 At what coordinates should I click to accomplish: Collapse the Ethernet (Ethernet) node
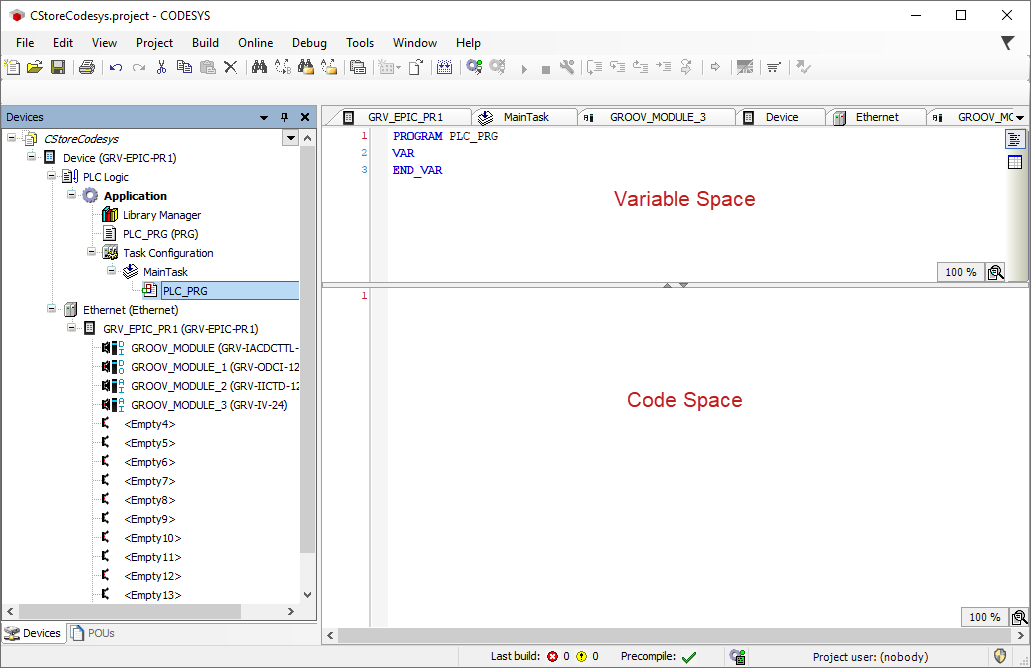51,308
